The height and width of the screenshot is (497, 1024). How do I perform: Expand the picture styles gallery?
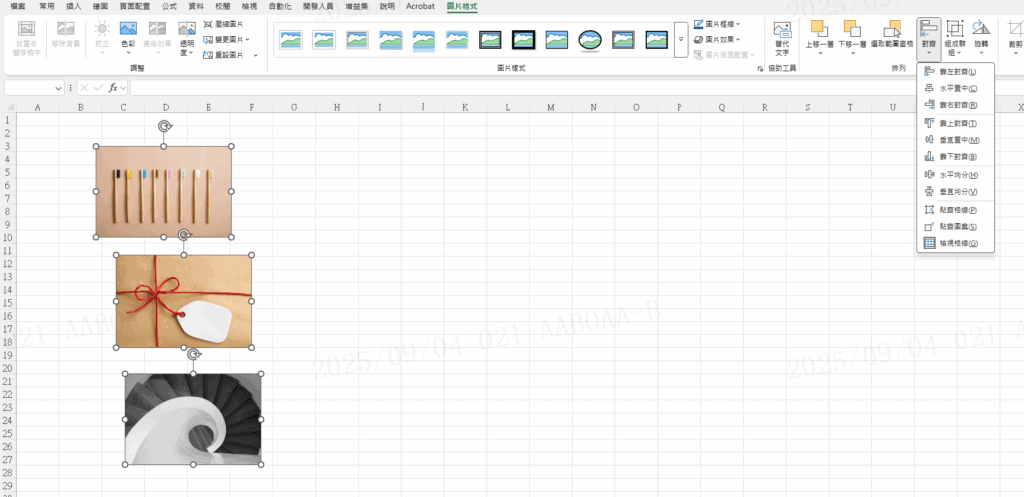click(x=681, y=40)
